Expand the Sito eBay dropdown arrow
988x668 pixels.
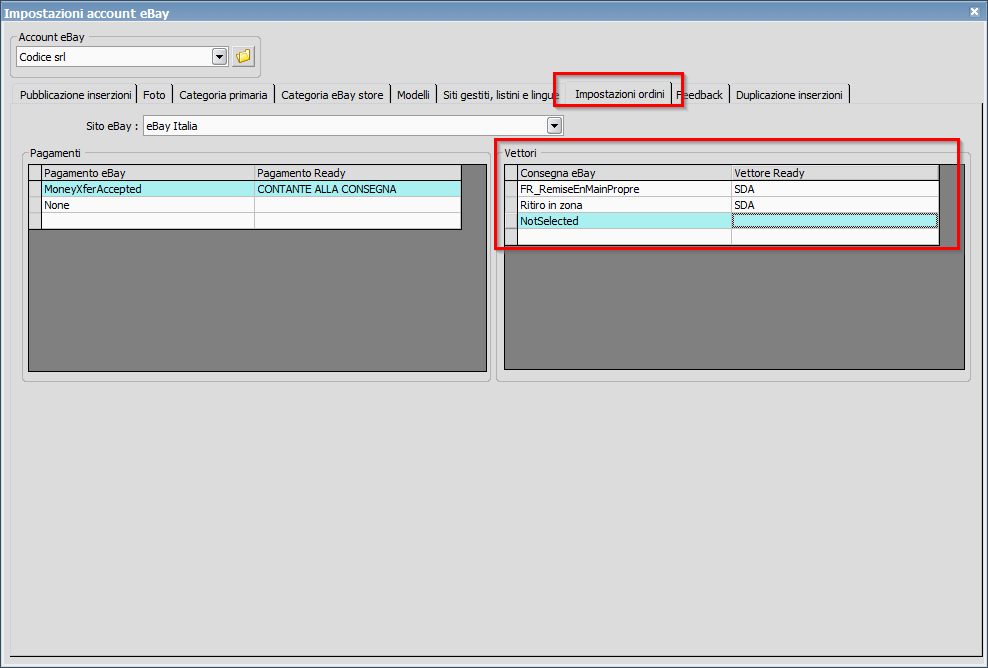(554, 126)
